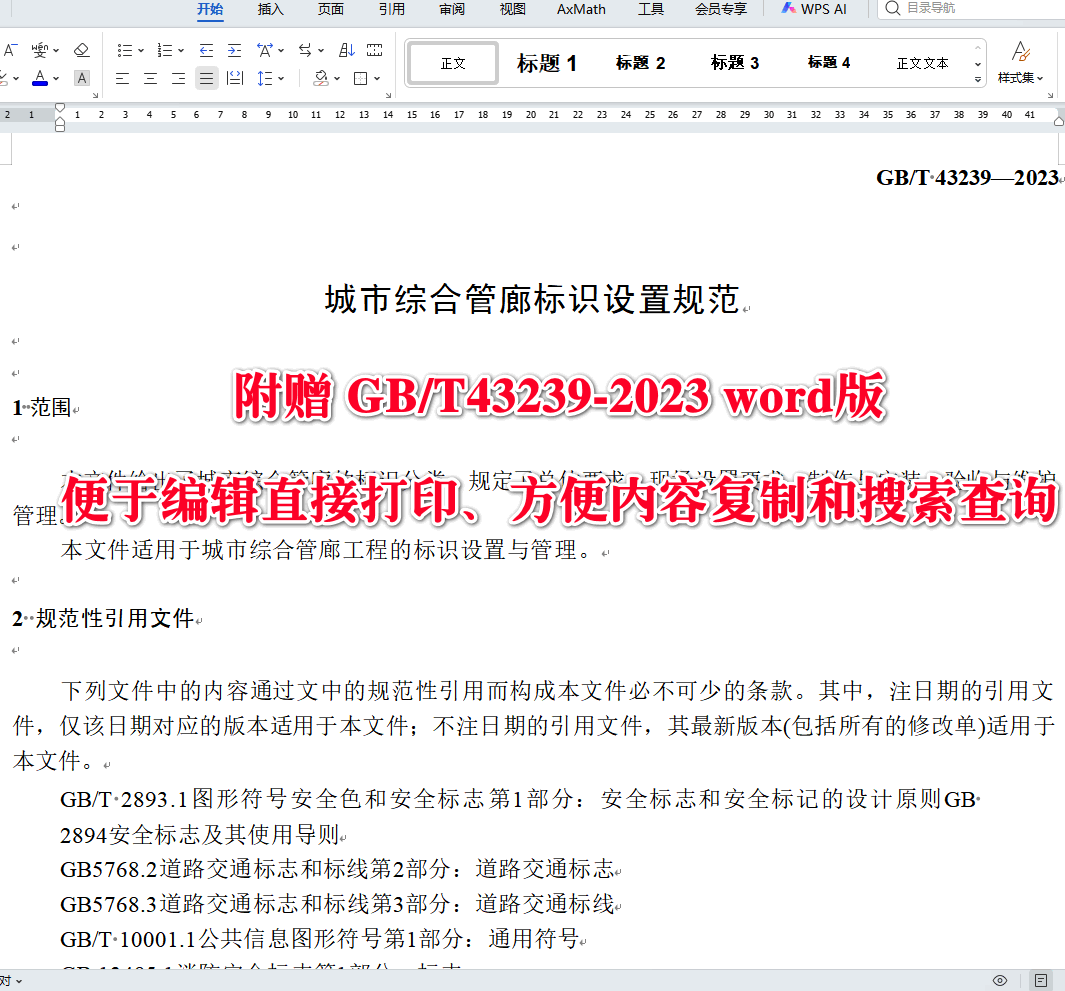The image size is (1065, 991).
Task: Click the WPS AI button
Action: (814, 9)
